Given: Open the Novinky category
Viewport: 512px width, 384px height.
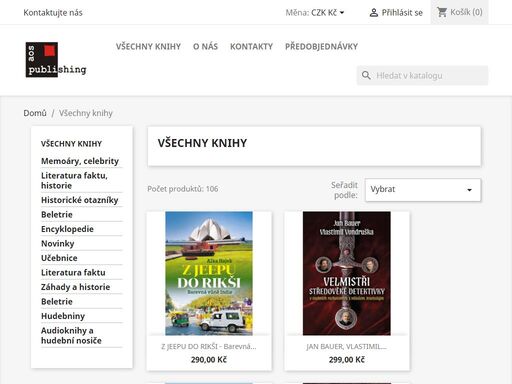Looking at the screenshot, I should (58, 243).
